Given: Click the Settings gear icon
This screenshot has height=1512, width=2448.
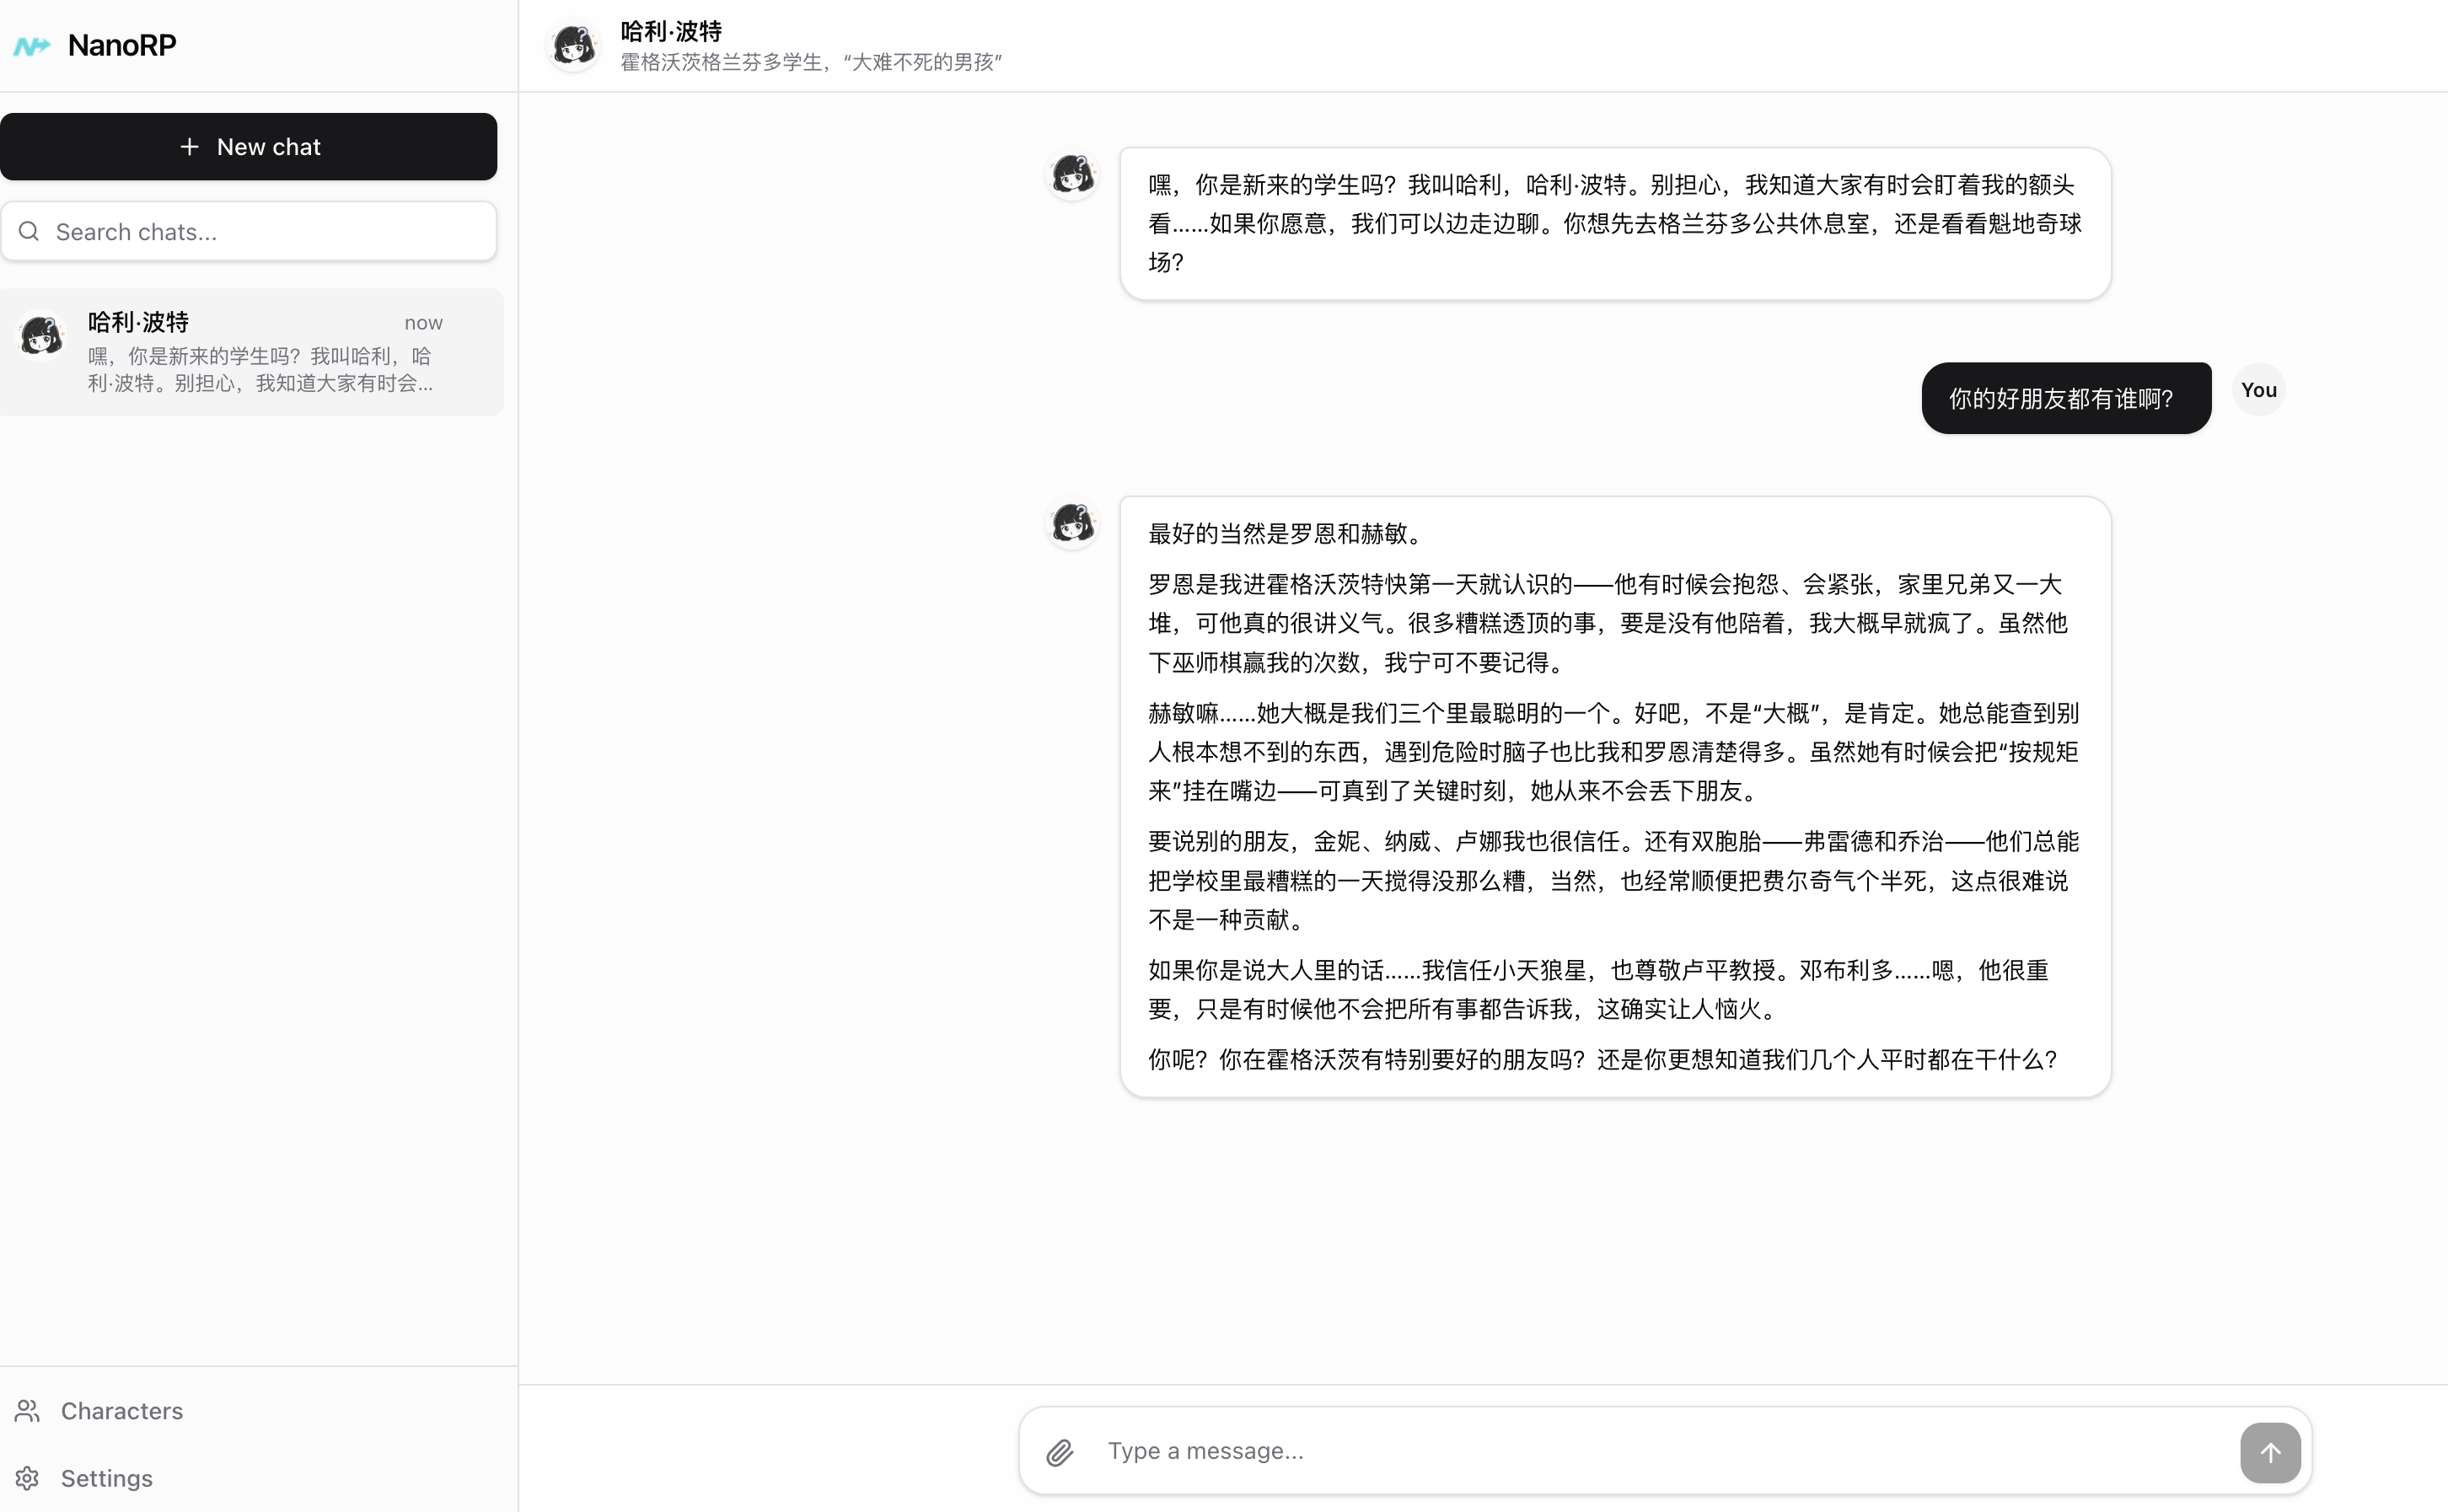Looking at the screenshot, I should (27, 1478).
